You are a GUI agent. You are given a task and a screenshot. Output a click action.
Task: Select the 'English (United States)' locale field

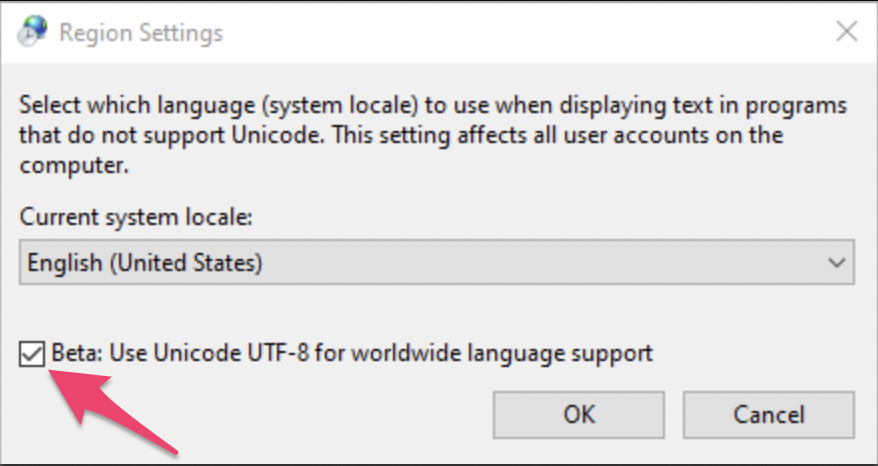point(145,263)
